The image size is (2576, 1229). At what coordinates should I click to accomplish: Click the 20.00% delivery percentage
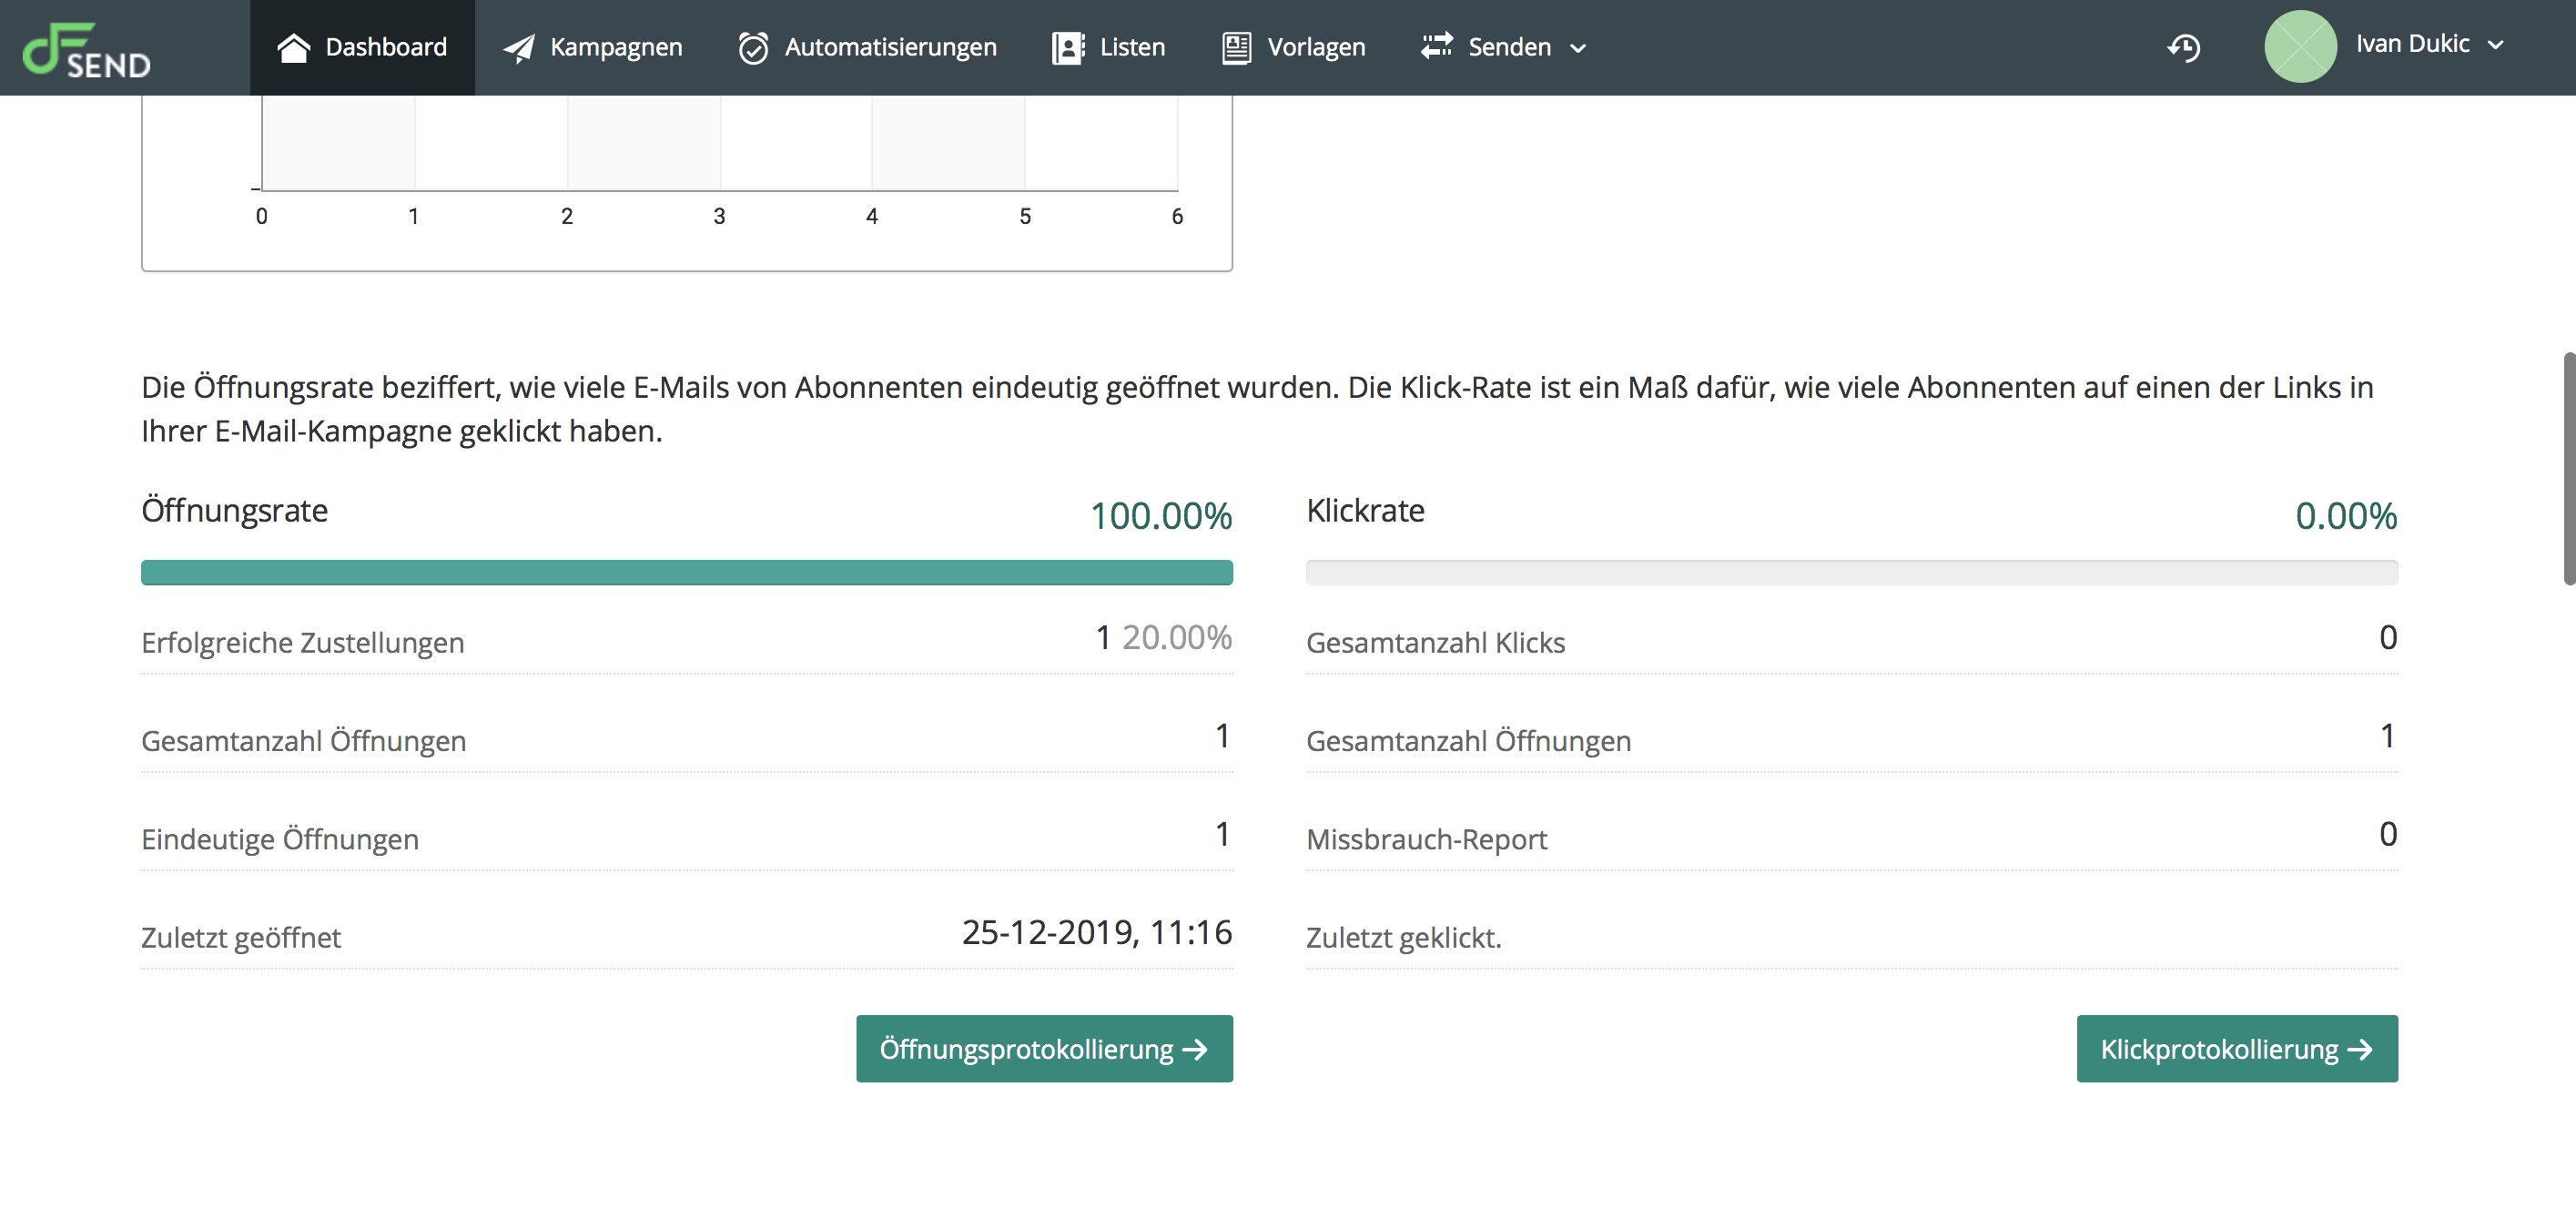click(x=1177, y=637)
